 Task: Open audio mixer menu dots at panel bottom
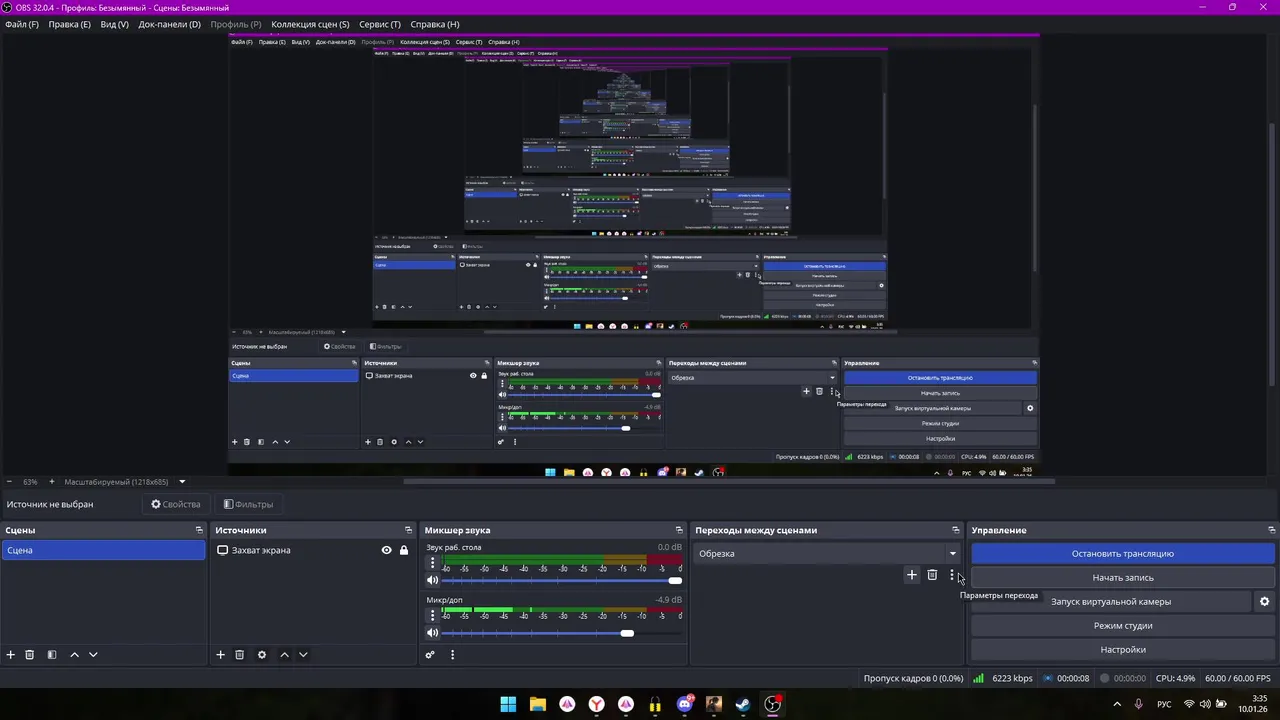pyautogui.click(x=452, y=655)
